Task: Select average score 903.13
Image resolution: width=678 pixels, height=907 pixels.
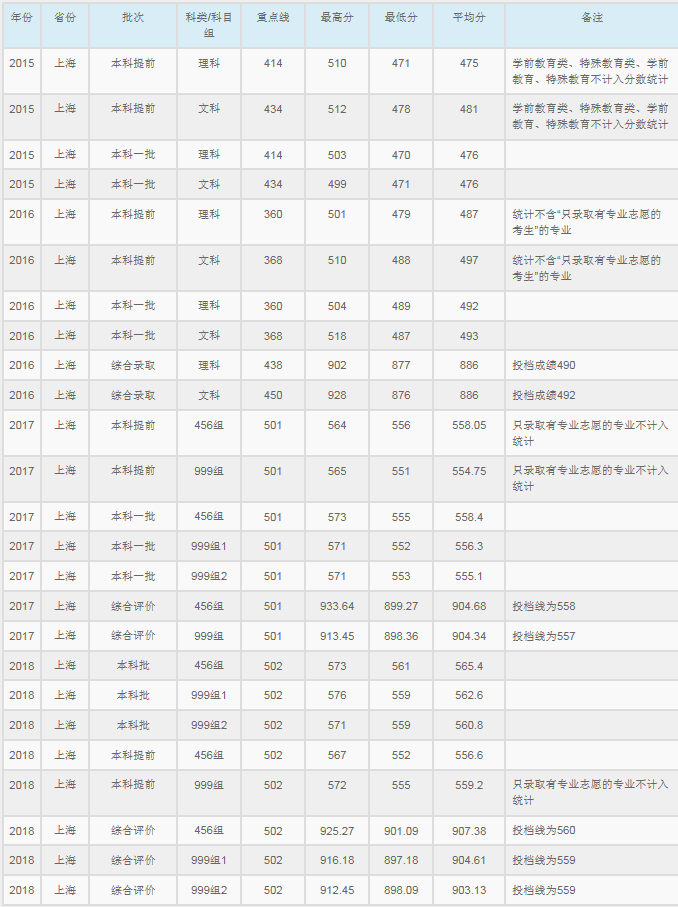Action: click(x=469, y=891)
